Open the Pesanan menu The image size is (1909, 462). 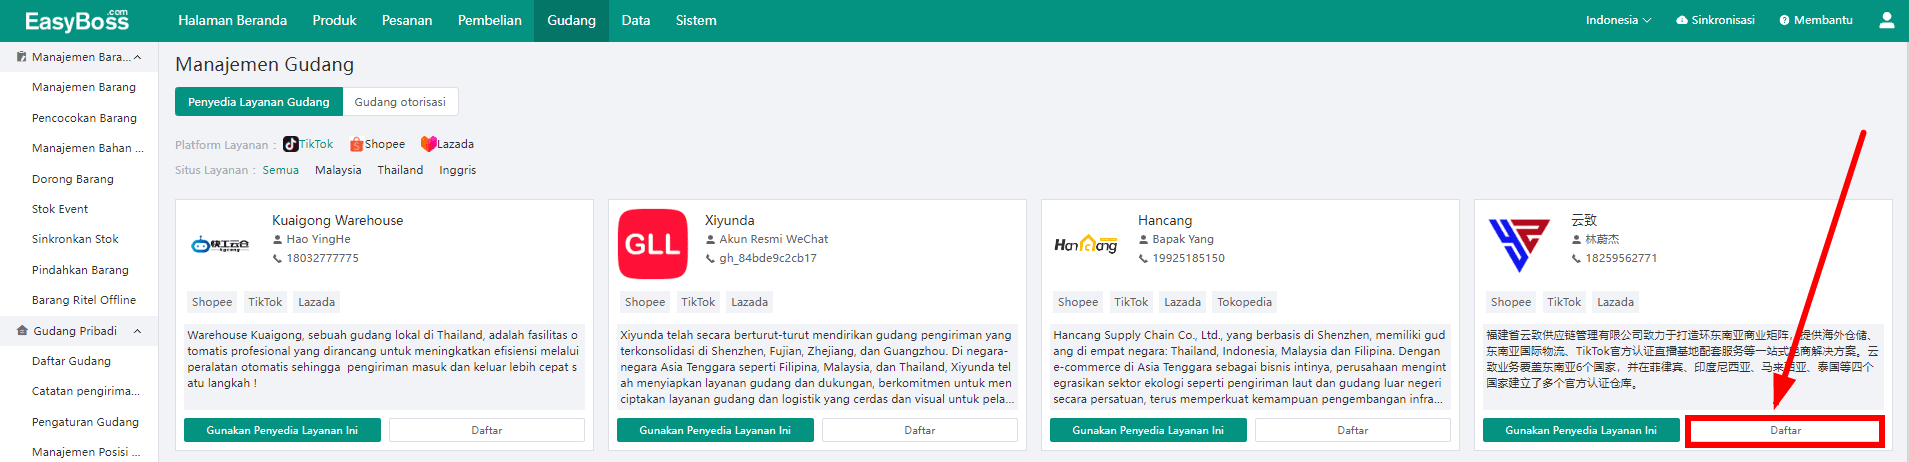tap(407, 20)
